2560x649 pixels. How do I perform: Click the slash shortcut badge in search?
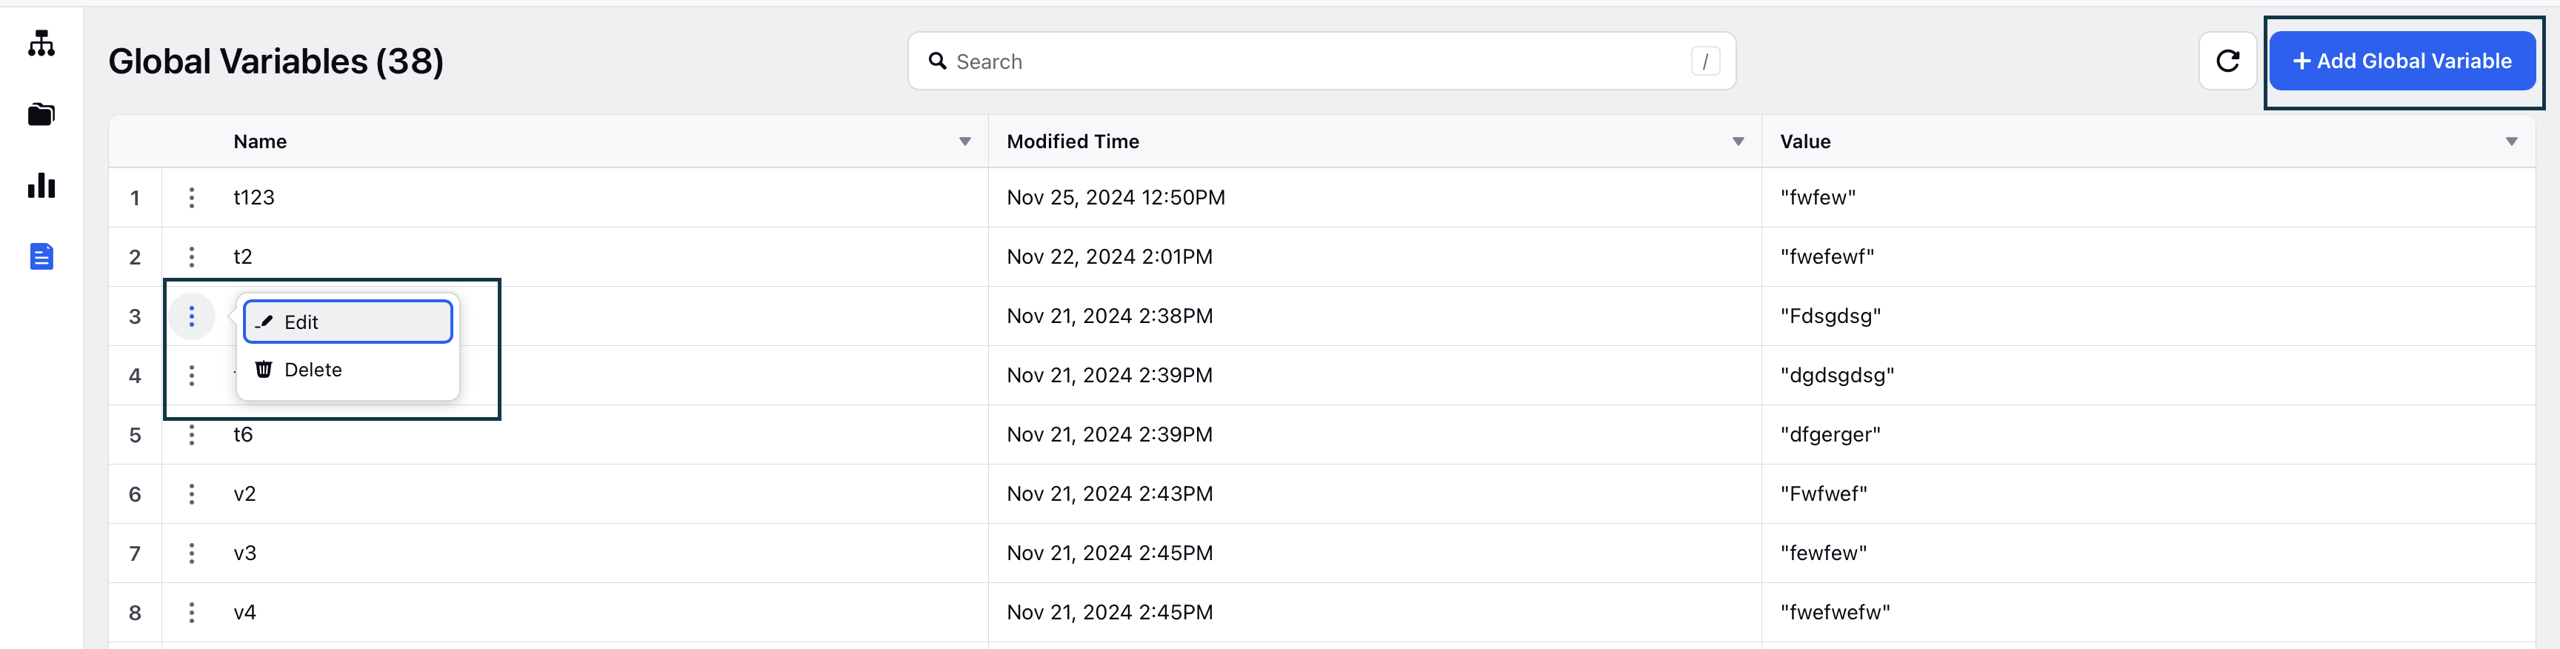(1705, 61)
